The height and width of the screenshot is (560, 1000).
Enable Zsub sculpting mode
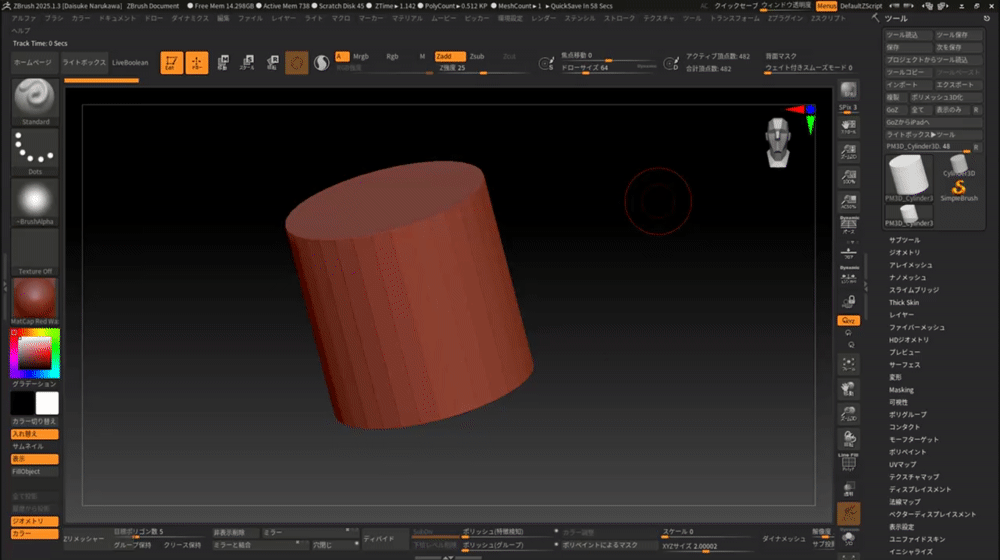pyautogui.click(x=477, y=57)
